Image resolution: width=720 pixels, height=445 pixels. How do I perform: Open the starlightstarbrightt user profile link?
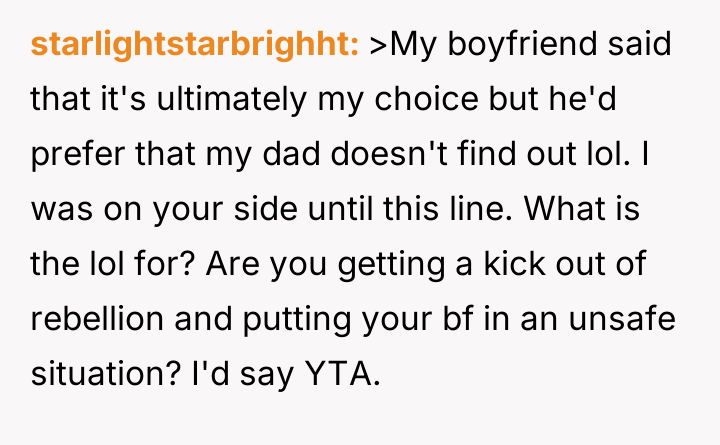195,46
